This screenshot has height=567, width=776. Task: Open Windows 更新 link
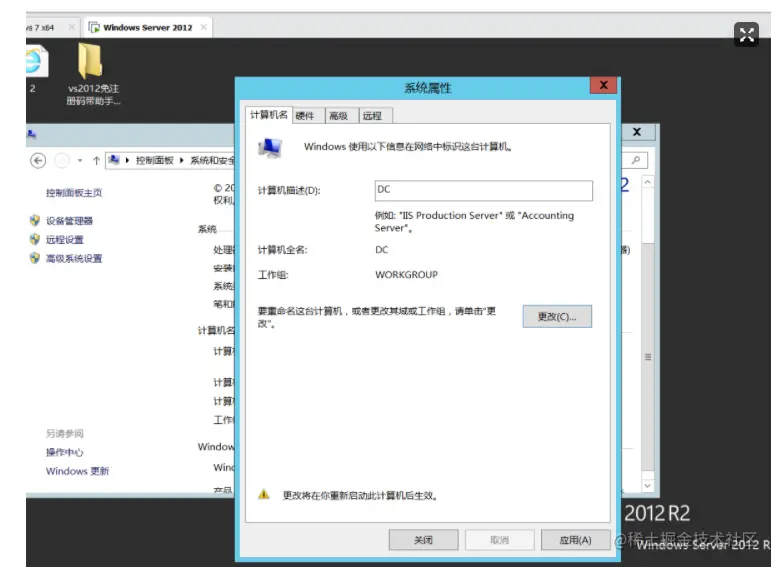click(77, 471)
